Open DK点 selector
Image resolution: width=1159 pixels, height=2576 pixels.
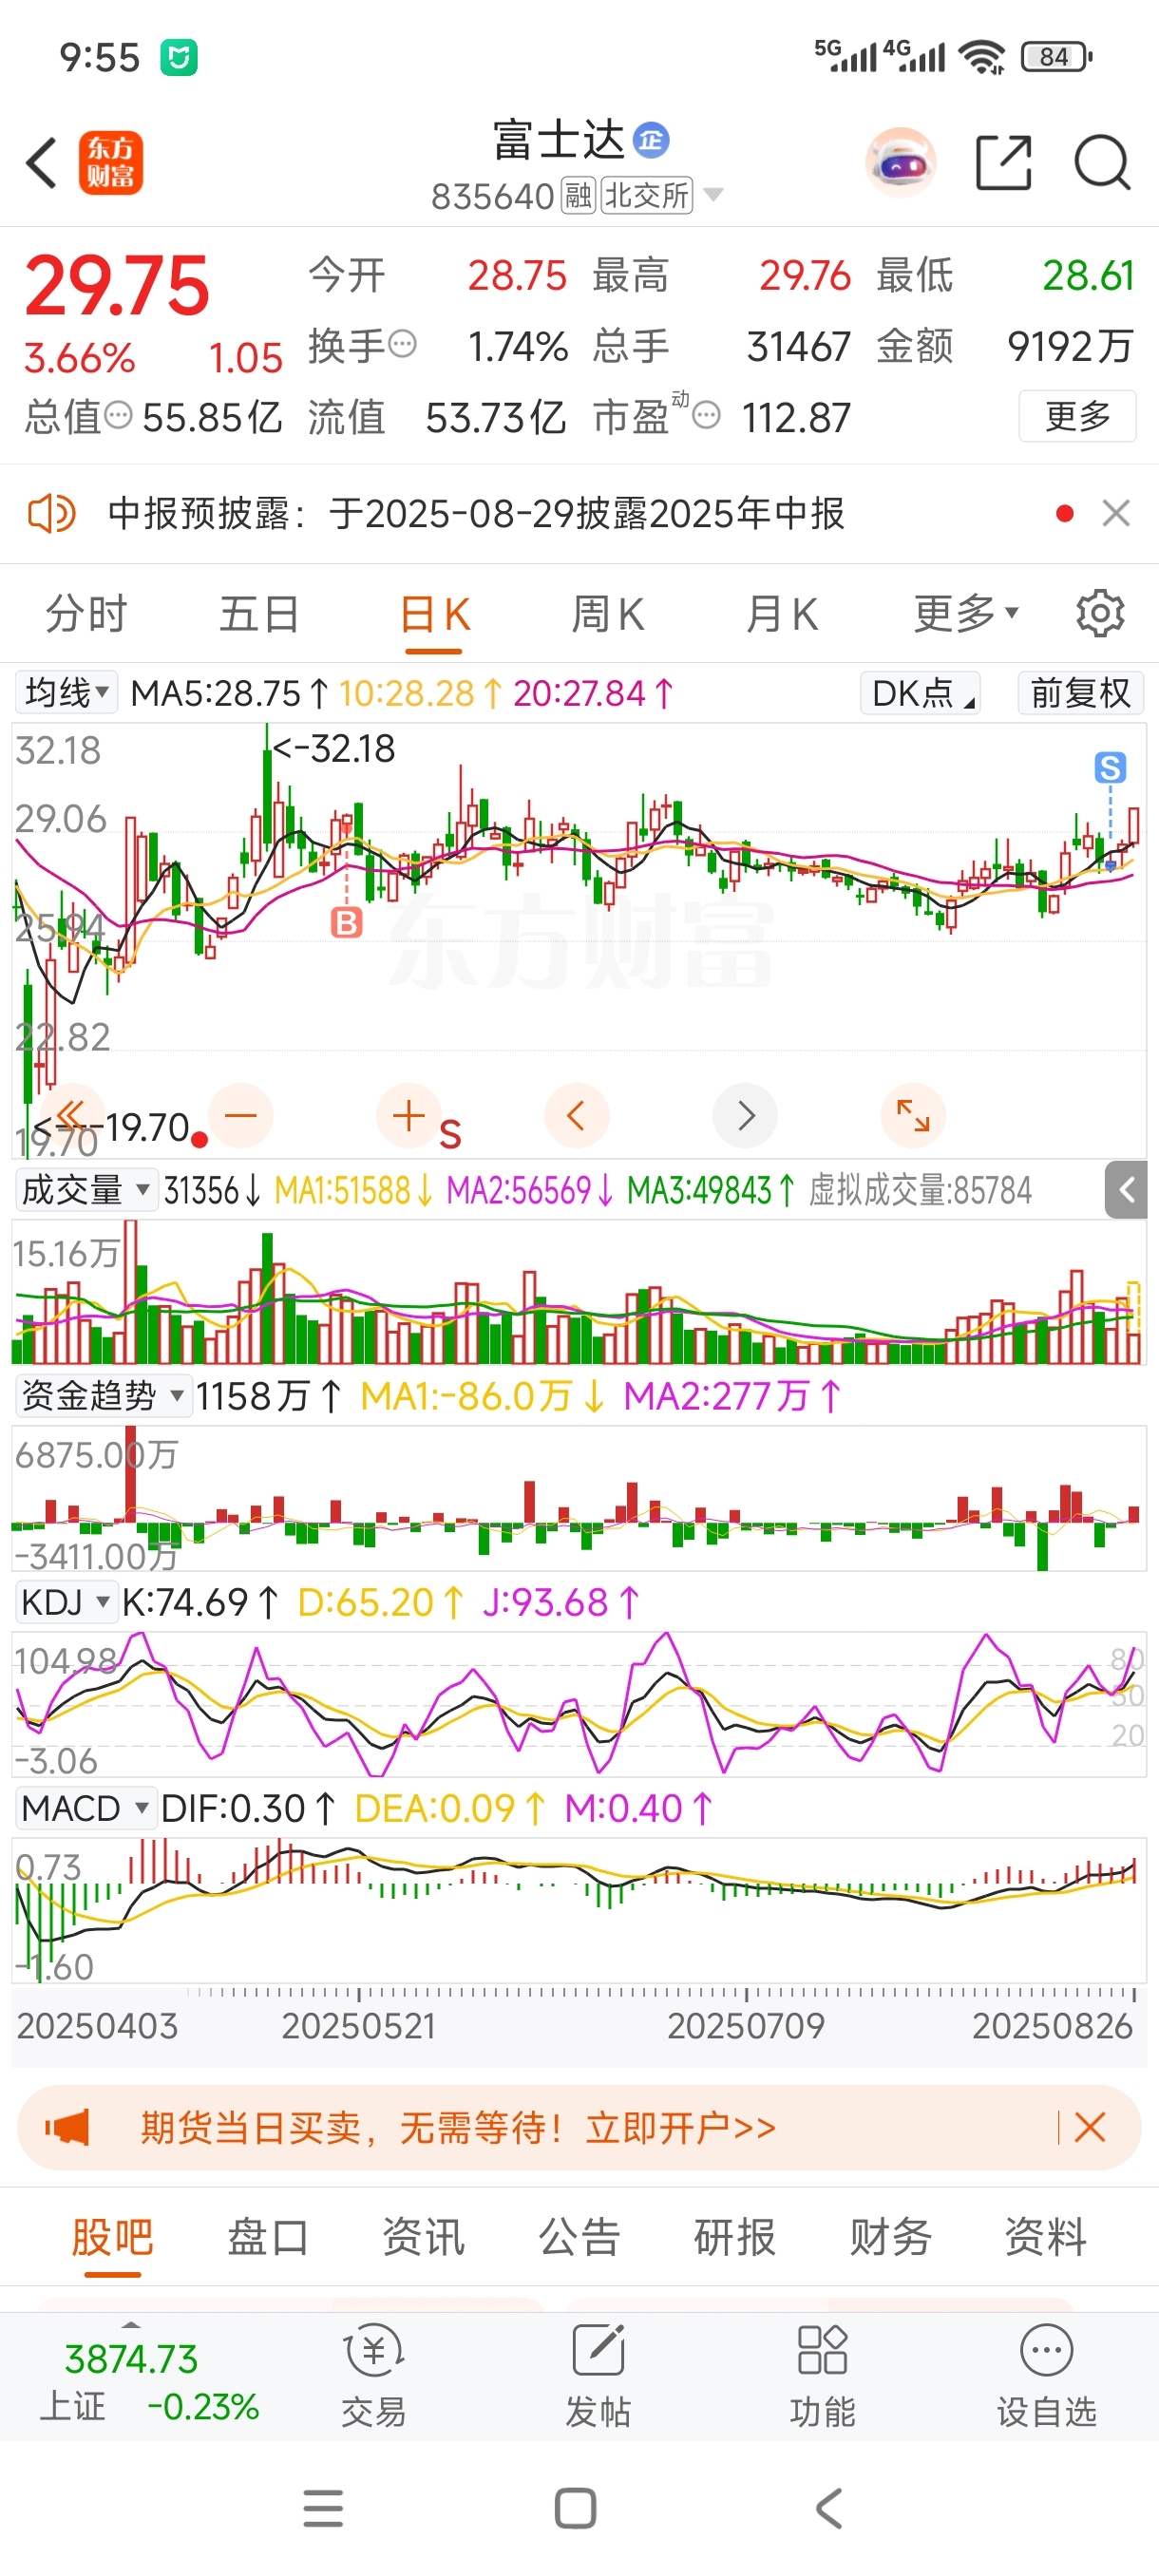point(920,692)
